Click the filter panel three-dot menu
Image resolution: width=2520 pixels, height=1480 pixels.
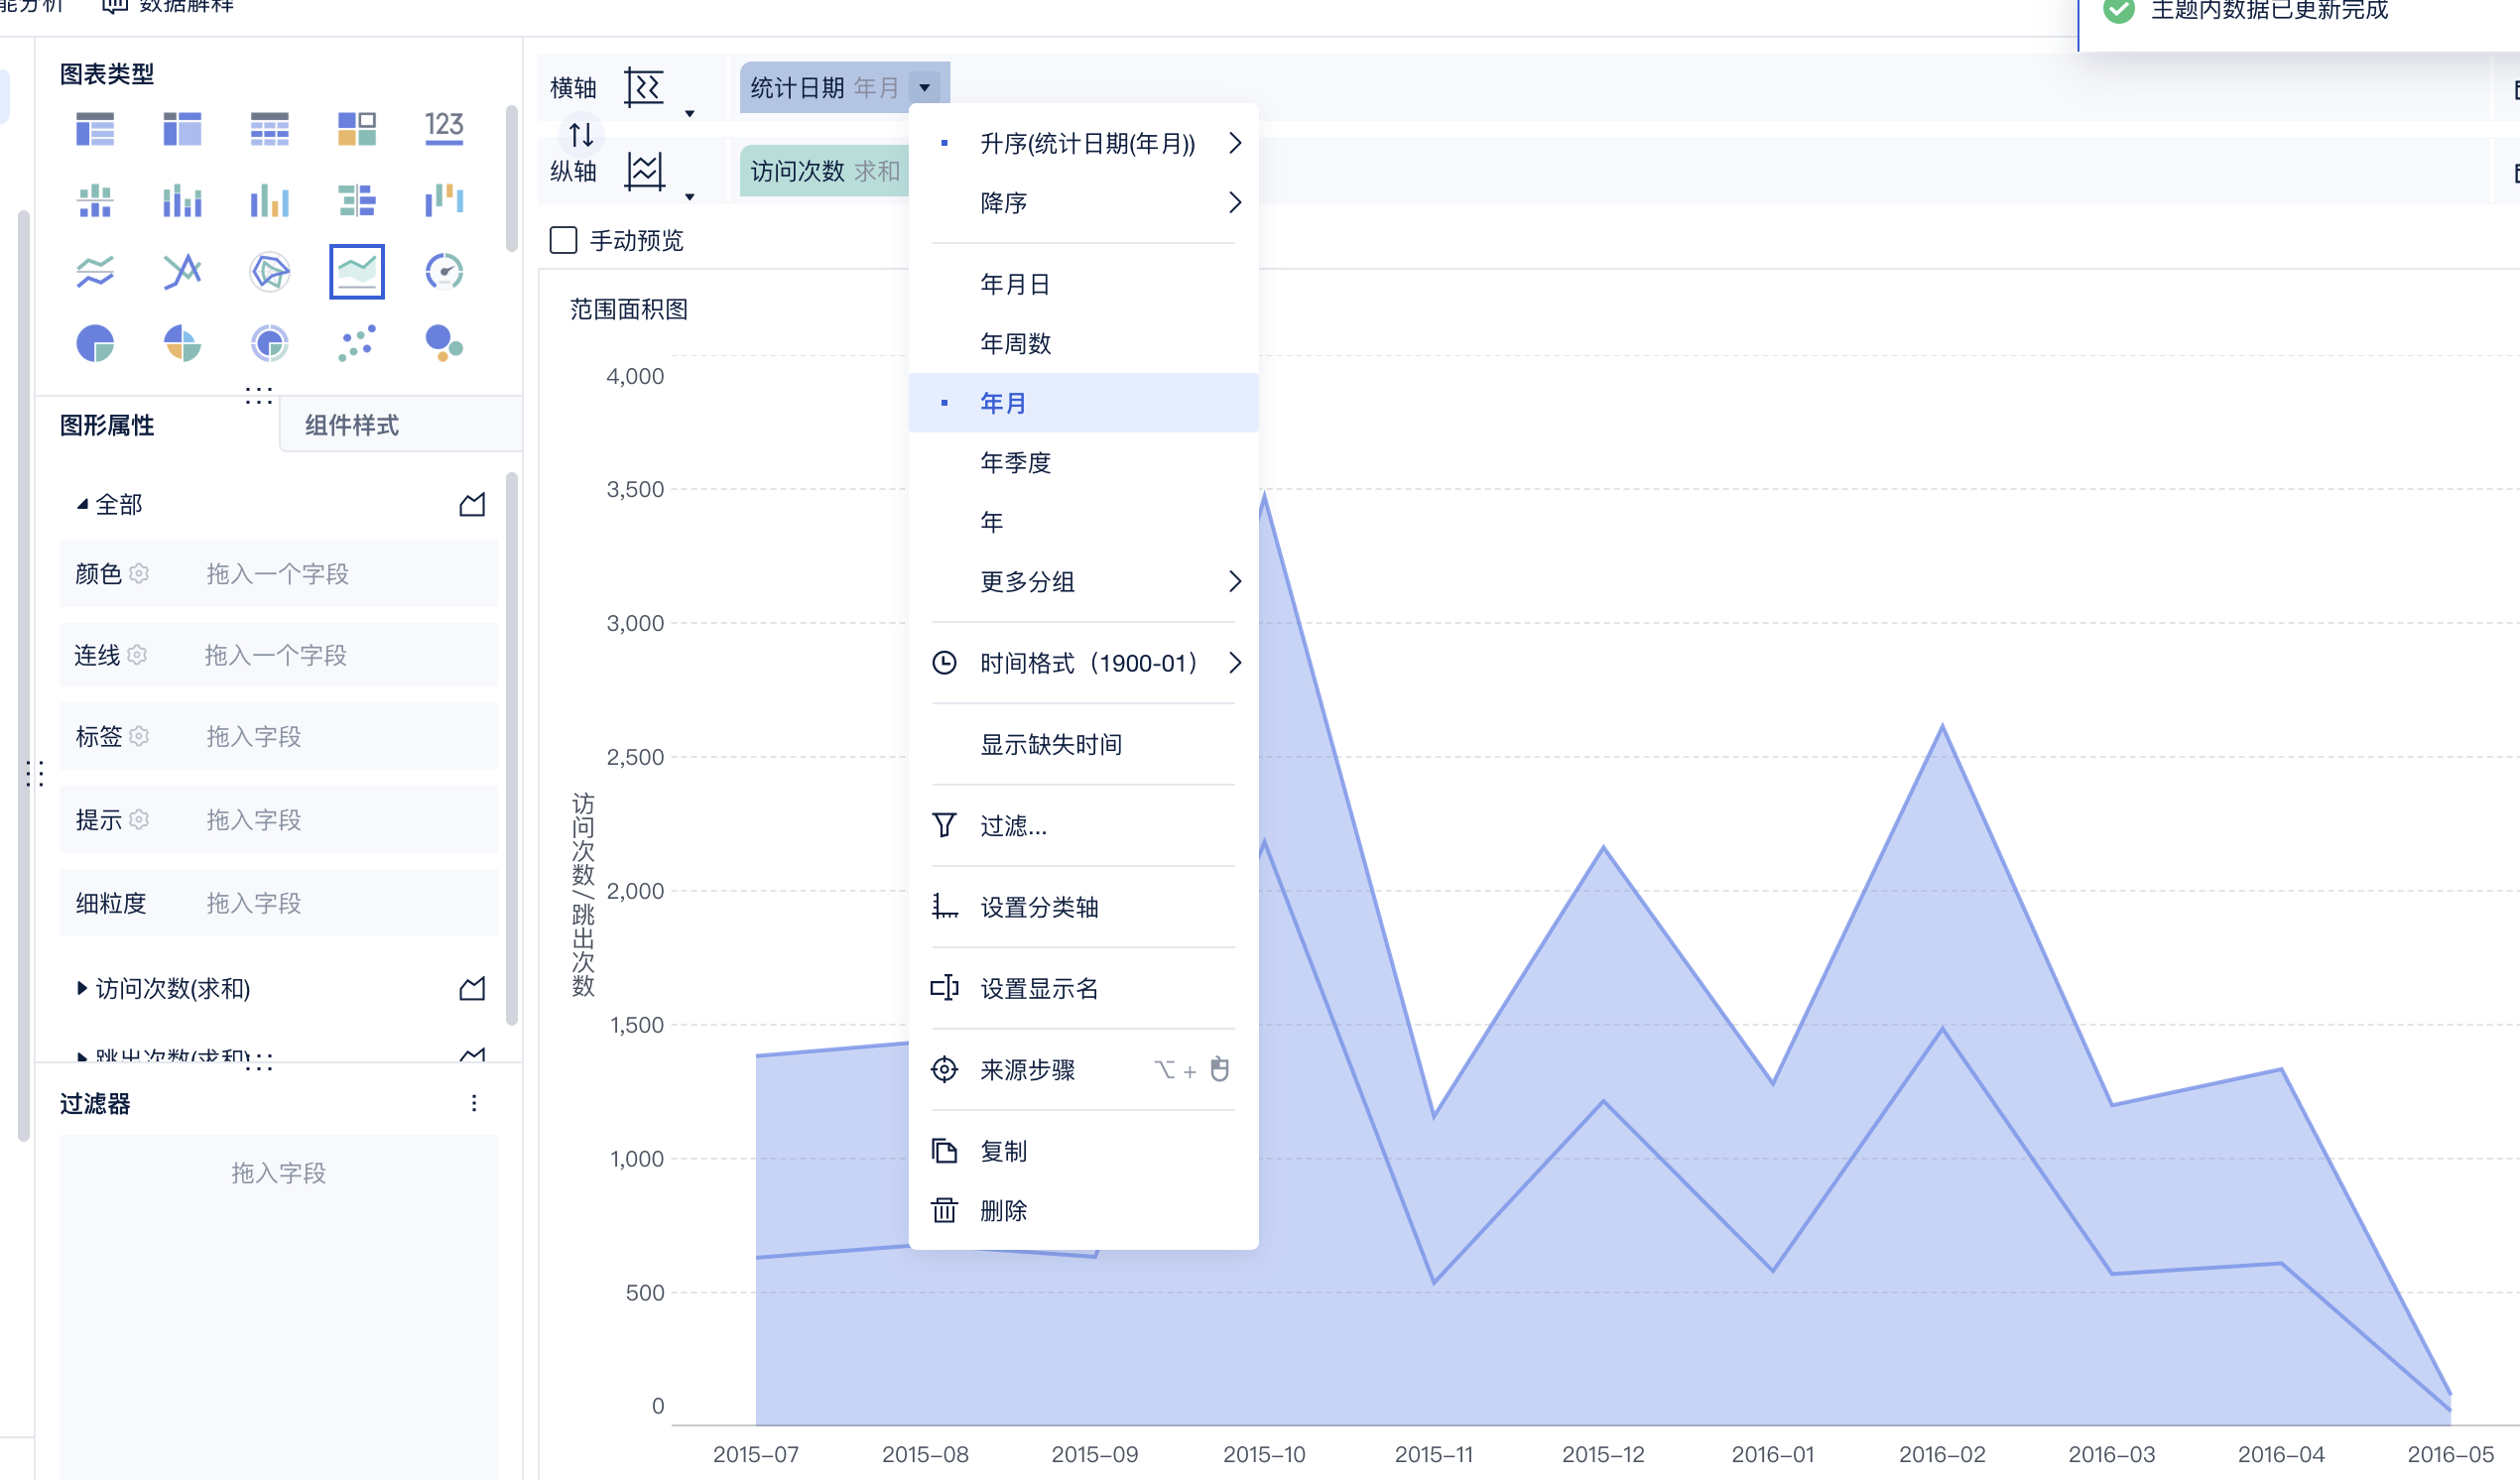pyautogui.click(x=474, y=1103)
